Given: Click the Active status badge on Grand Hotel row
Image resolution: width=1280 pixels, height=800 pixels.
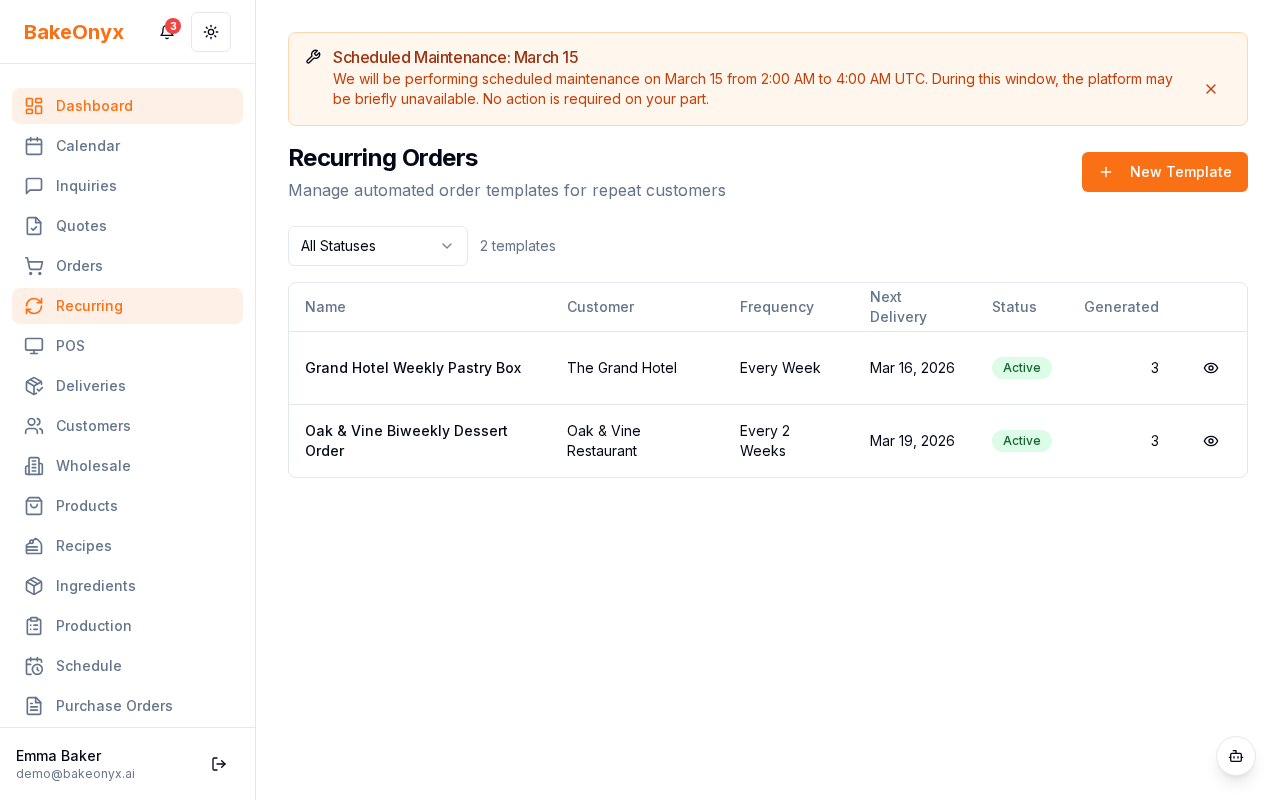Looking at the screenshot, I should coord(1021,368).
